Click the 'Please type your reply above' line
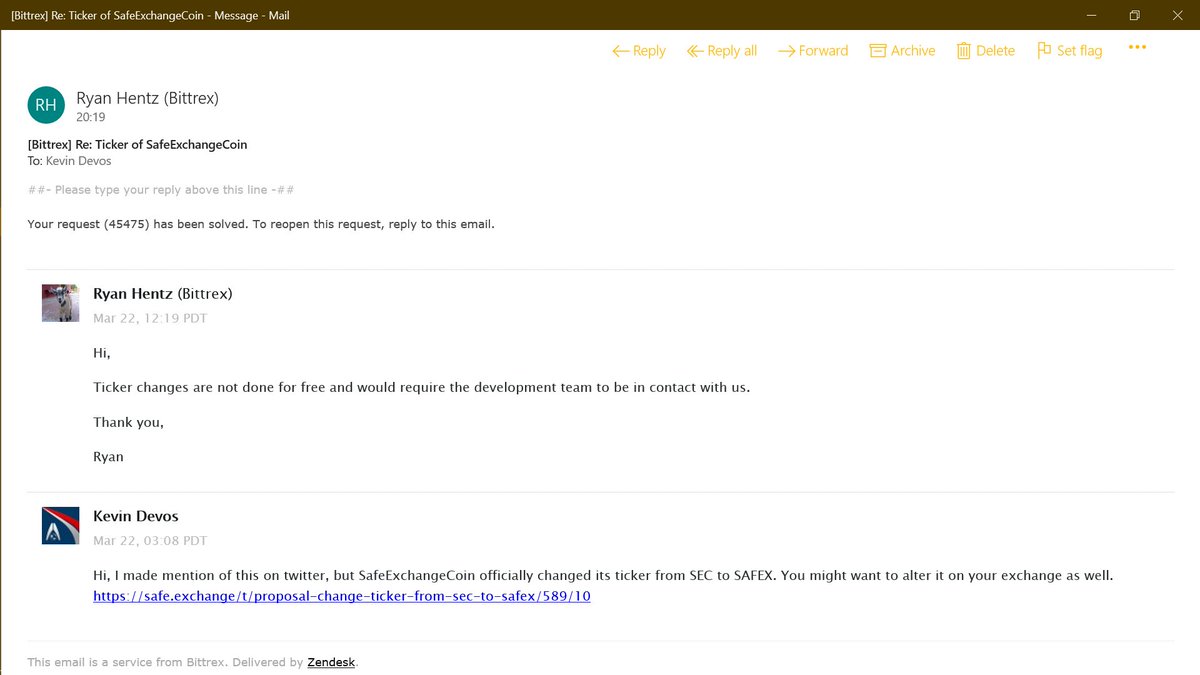Image resolution: width=1200 pixels, height=675 pixels. tap(160, 190)
